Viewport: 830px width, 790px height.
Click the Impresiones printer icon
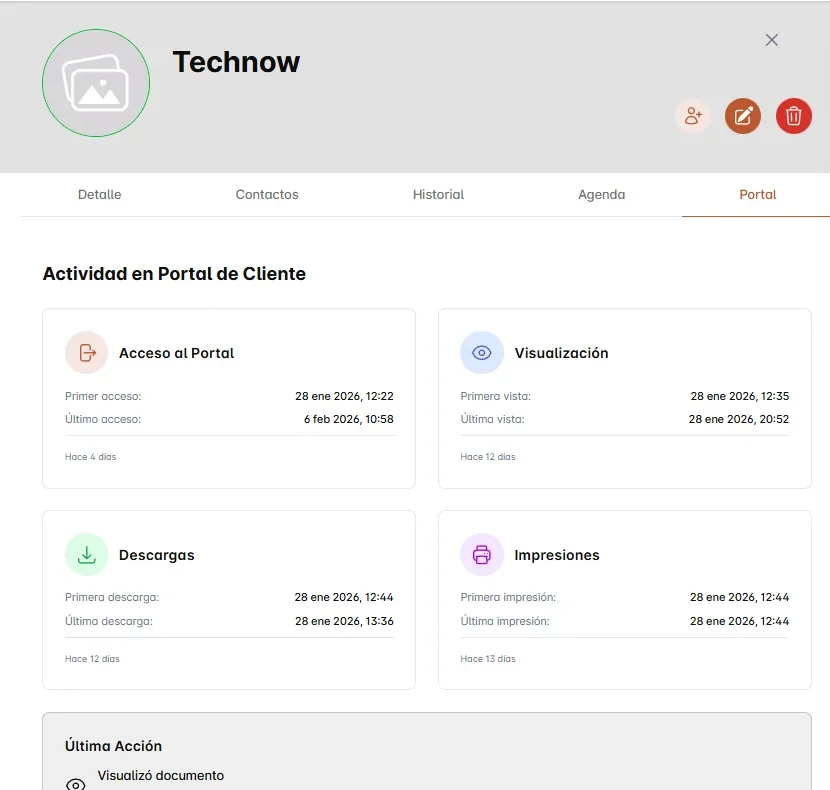[482, 554]
